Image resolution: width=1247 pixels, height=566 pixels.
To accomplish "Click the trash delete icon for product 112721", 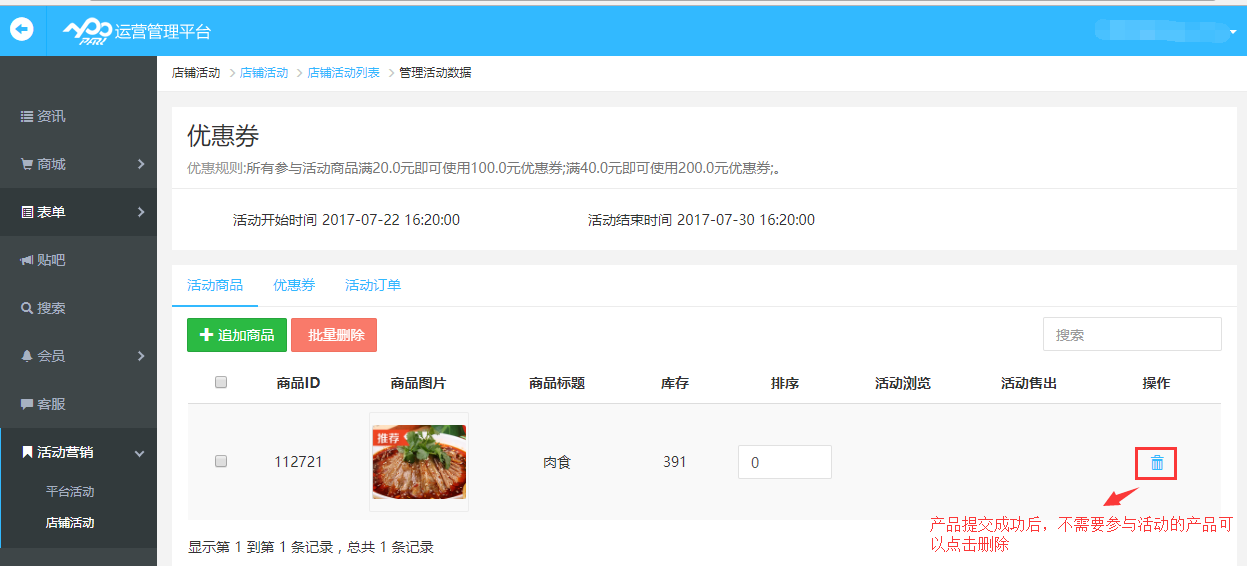I will click(x=1157, y=463).
